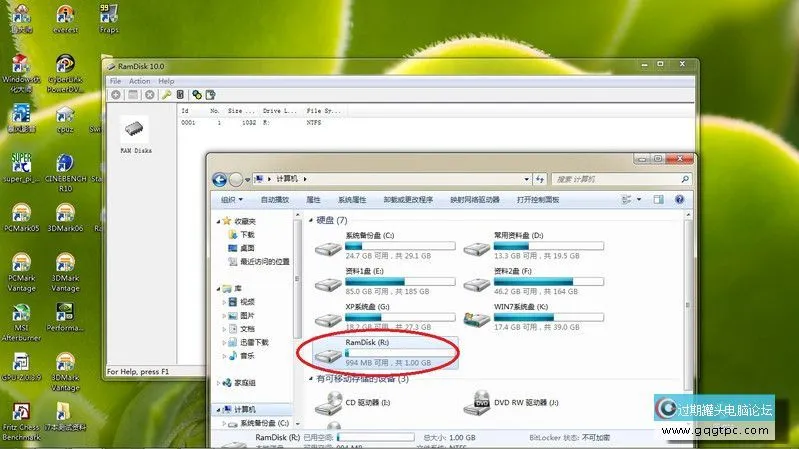Screen dimensions: 799x449
Task: Open the Action menu in RamDisk
Action: pos(140,81)
